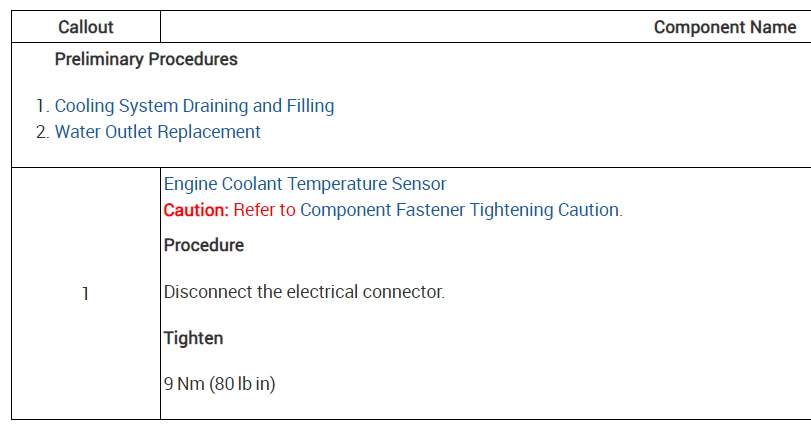
Task: Click list number '2.' before Water Outlet
Action: 42,132
